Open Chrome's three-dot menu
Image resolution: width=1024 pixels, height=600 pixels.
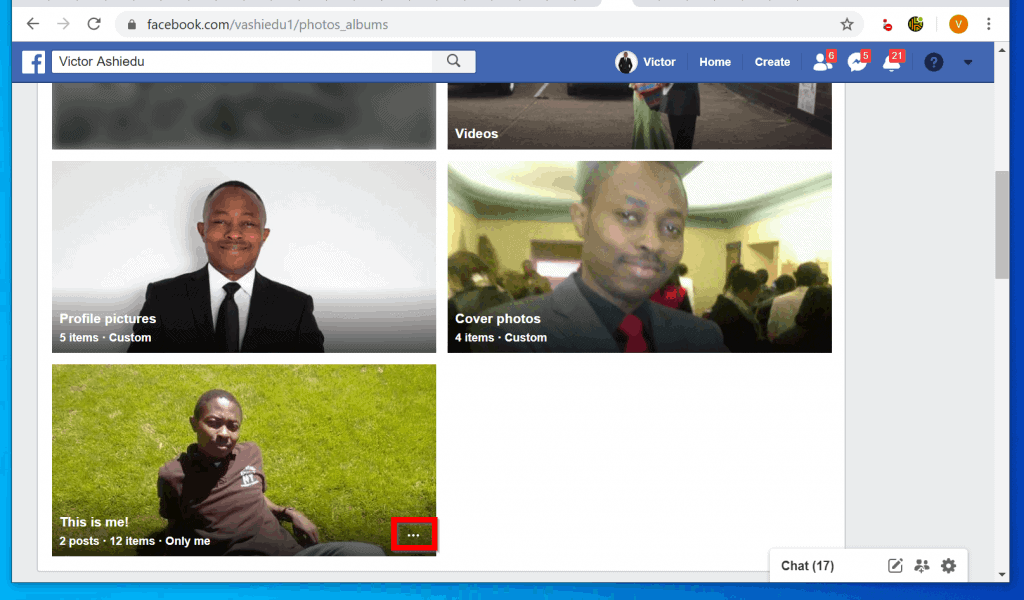(x=989, y=24)
